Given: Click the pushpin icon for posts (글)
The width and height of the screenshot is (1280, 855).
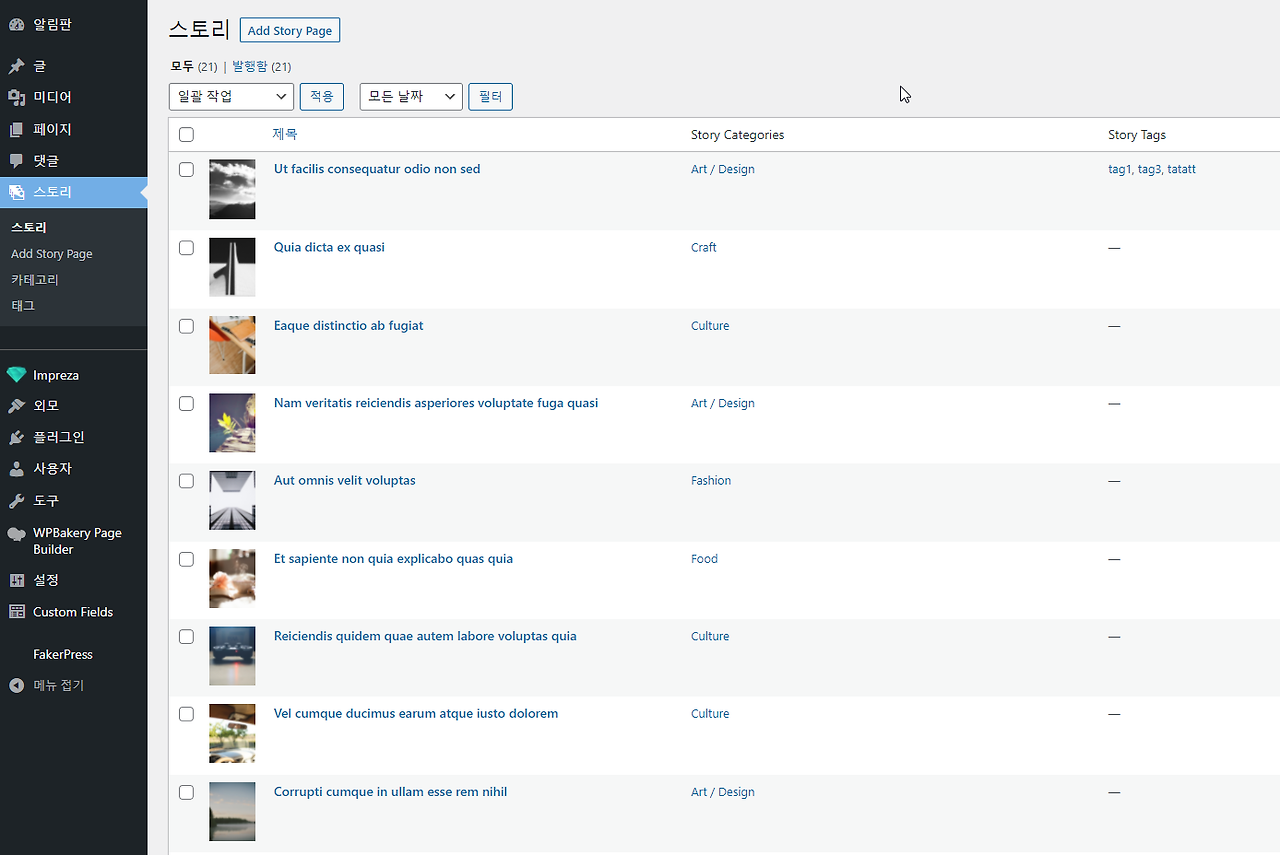Looking at the screenshot, I should 16,66.
